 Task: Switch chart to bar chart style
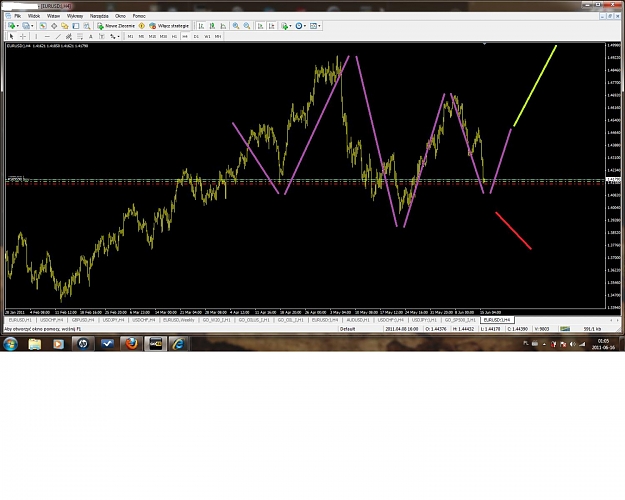click(x=201, y=26)
